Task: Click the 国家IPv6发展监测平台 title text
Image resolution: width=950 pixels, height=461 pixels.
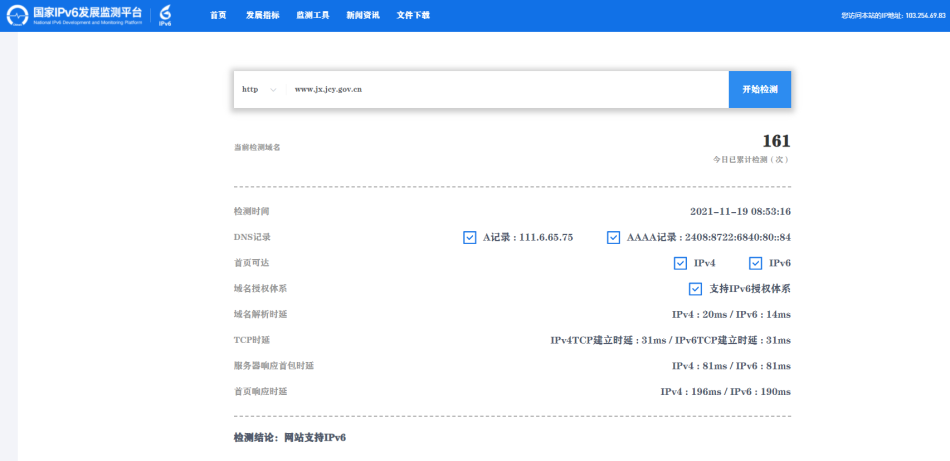Action: pos(88,13)
